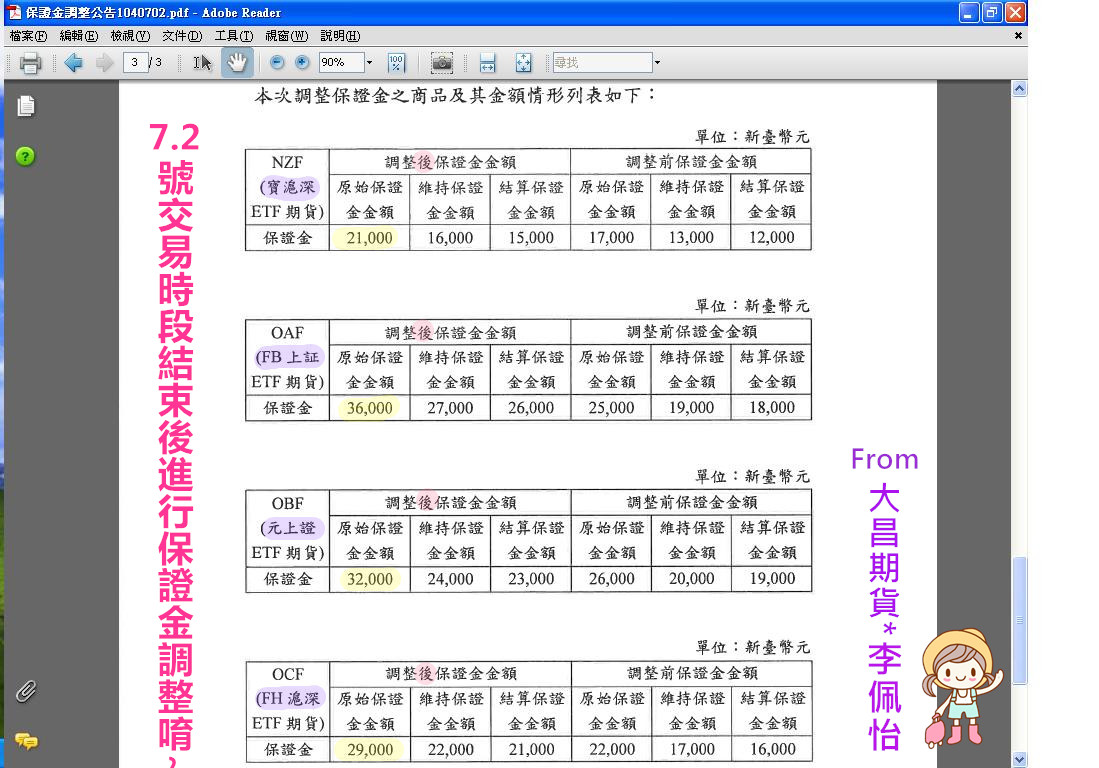Click the highlighted label FH滬深

pos(288,699)
